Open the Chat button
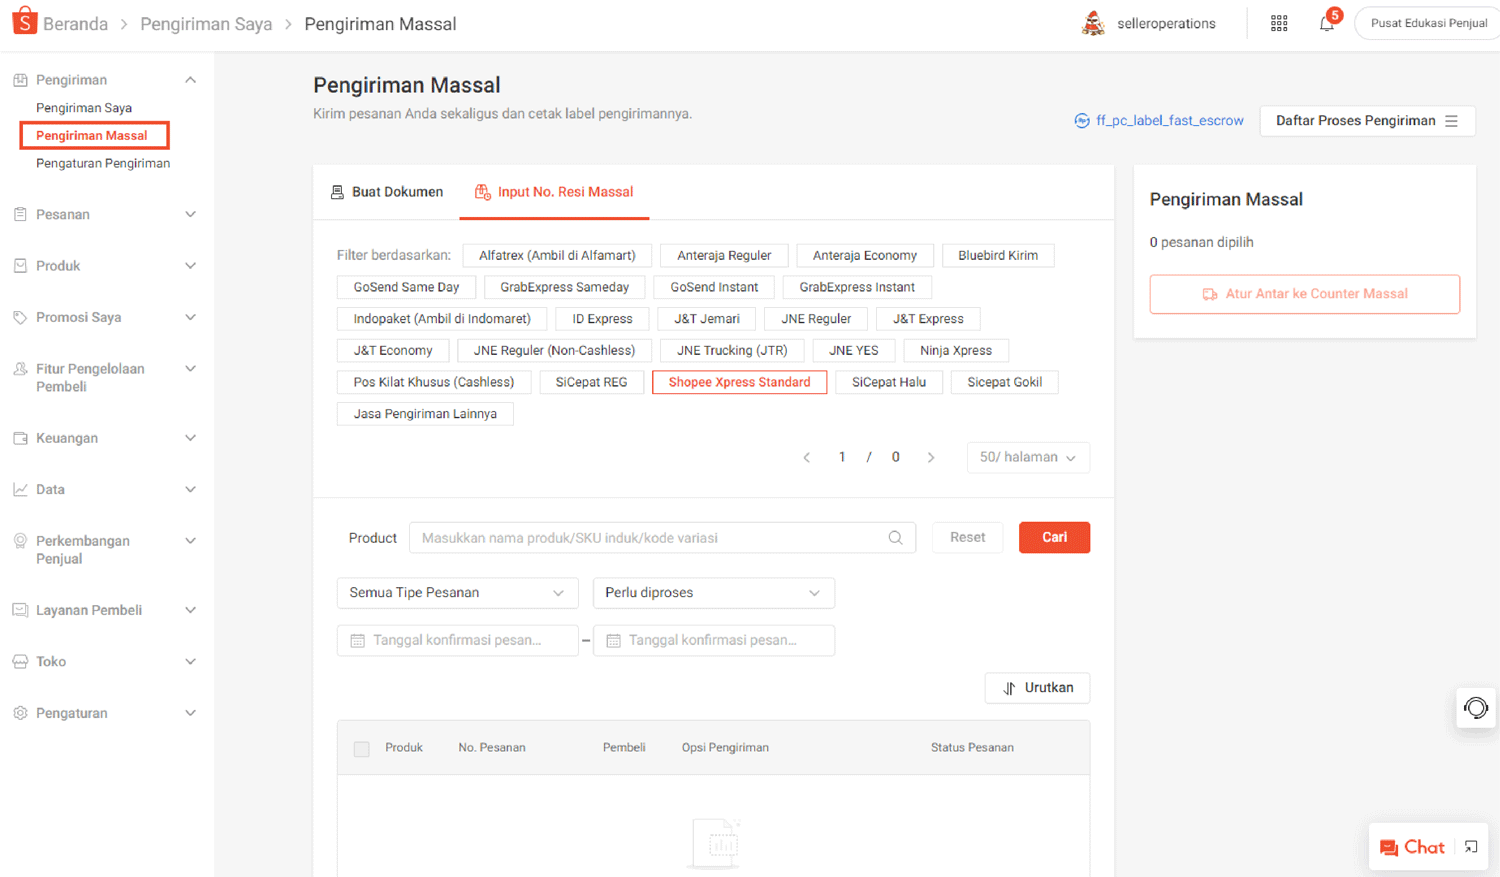 point(1412,847)
